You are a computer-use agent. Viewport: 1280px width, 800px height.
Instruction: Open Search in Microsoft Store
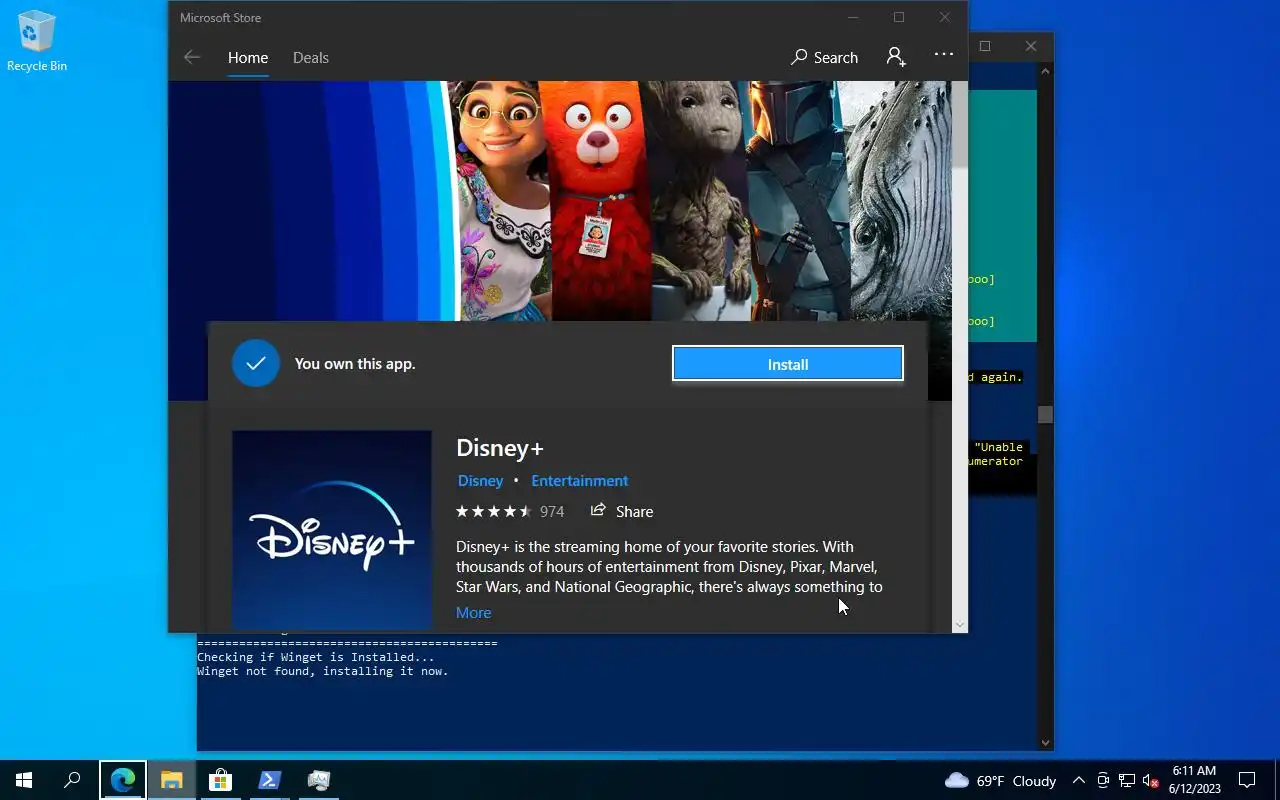tap(825, 57)
